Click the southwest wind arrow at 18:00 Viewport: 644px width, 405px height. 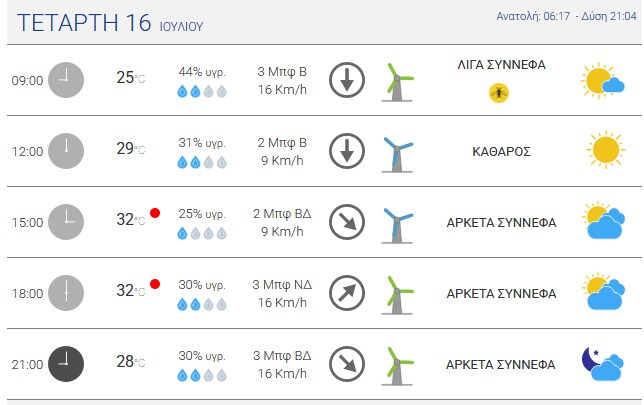point(347,293)
